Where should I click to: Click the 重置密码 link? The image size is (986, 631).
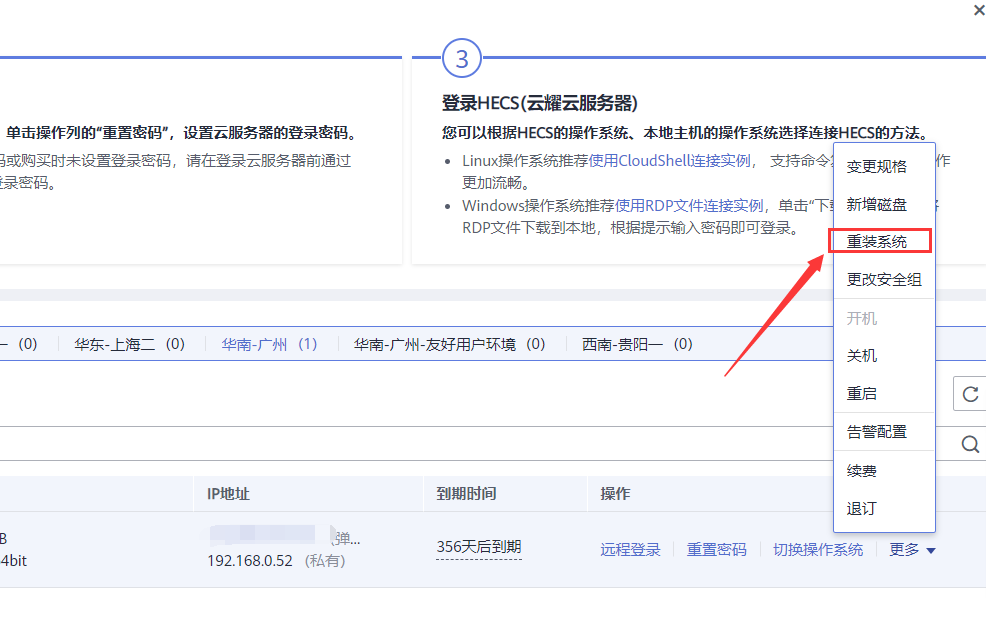tap(716, 550)
